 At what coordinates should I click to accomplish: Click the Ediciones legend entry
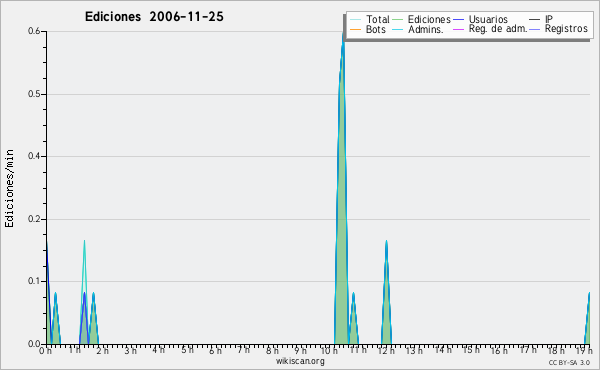[422, 19]
